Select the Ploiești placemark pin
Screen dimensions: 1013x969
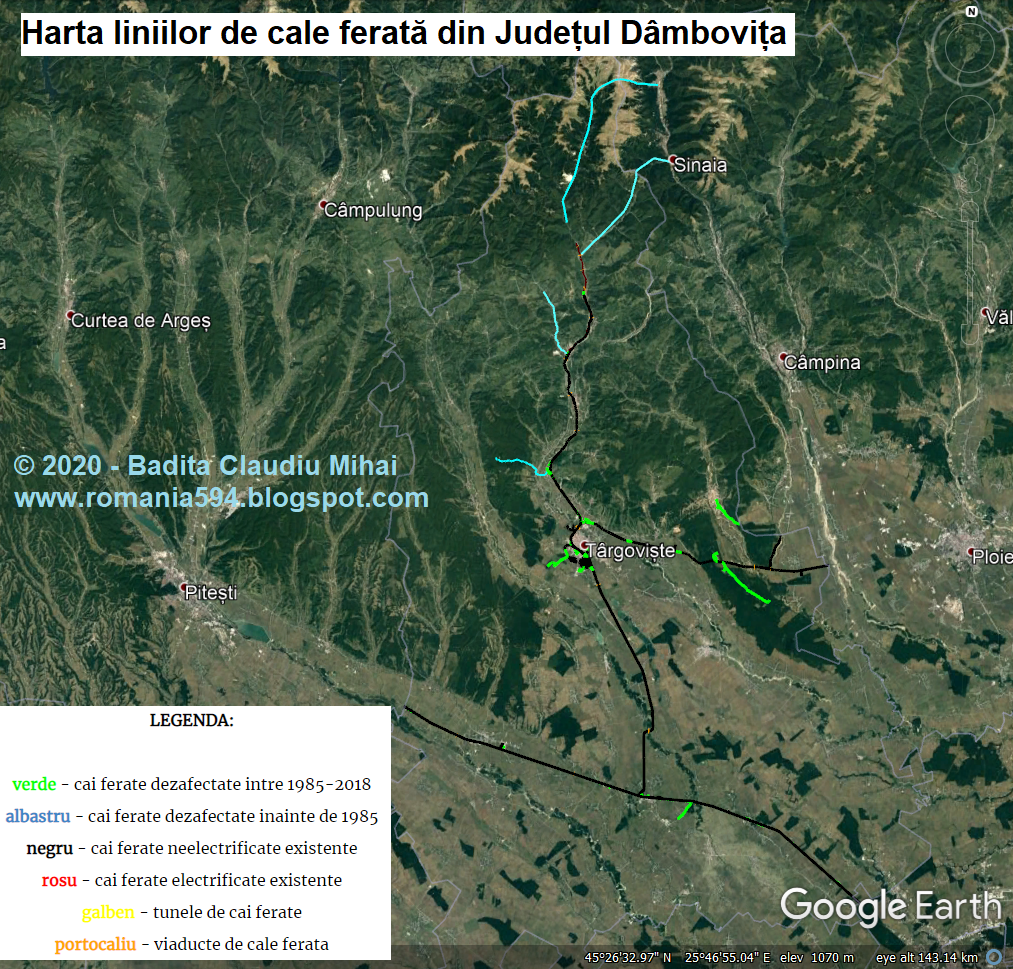[x=969, y=551]
